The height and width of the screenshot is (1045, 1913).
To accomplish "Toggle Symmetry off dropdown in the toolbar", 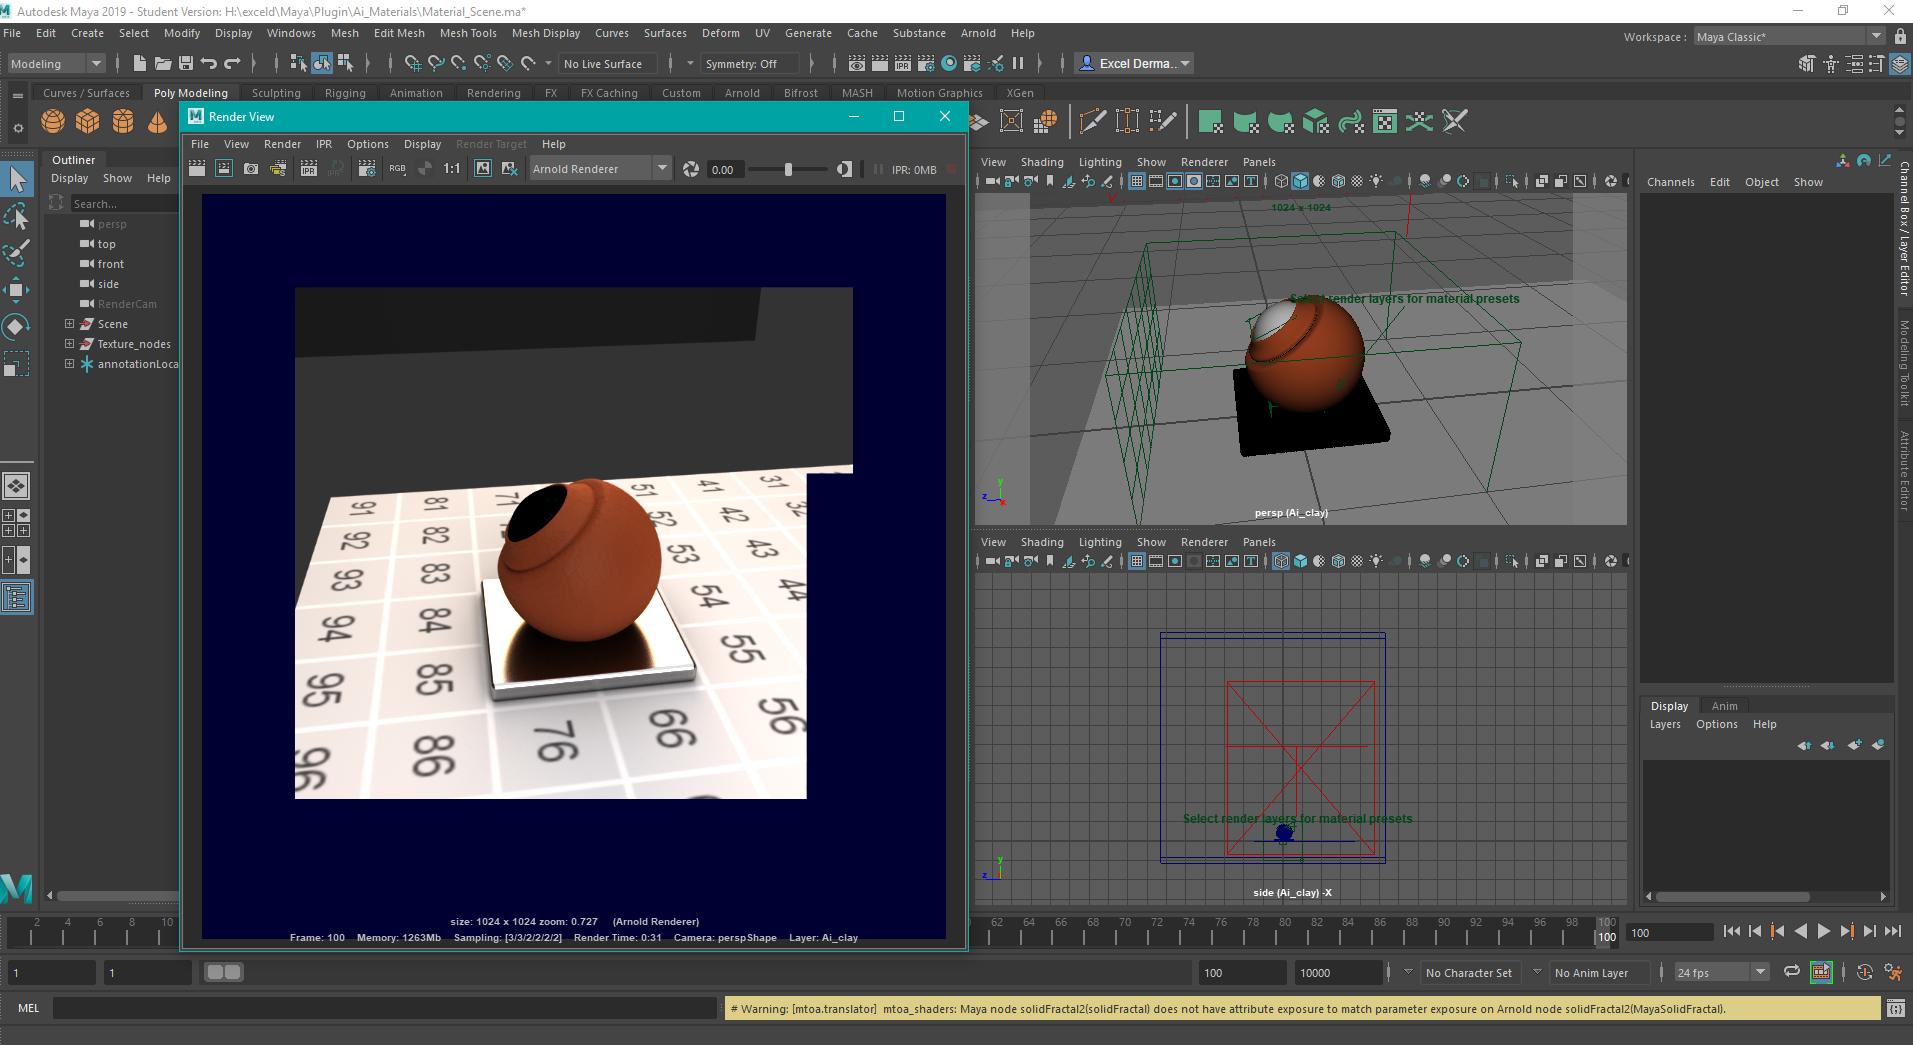I will pyautogui.click(x=750, y=63).
